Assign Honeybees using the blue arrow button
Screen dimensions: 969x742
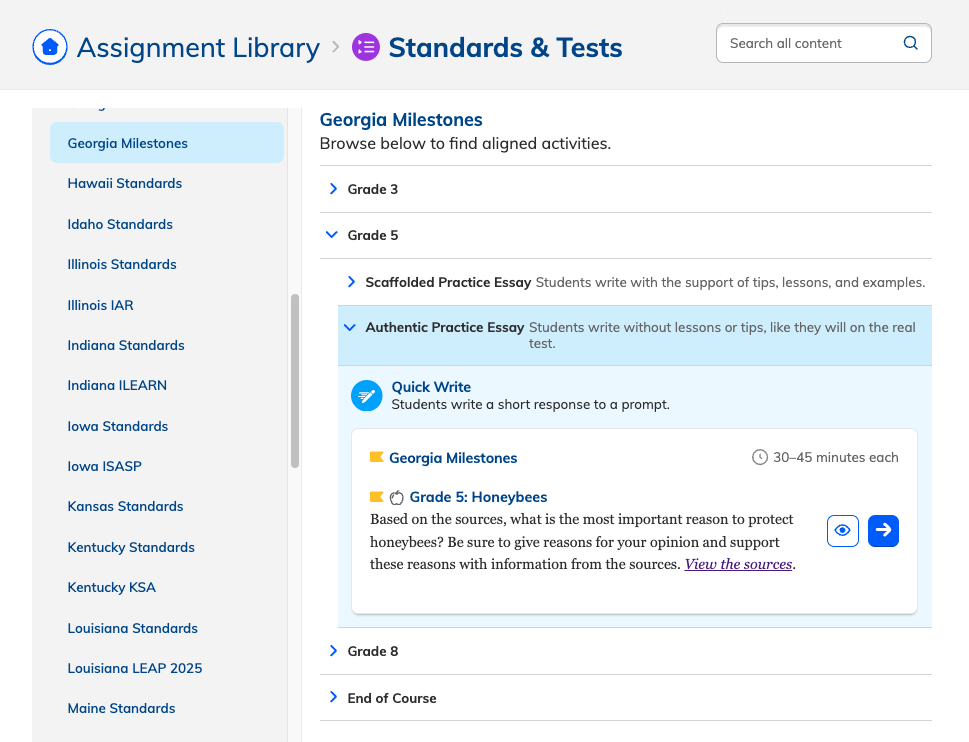883,531
